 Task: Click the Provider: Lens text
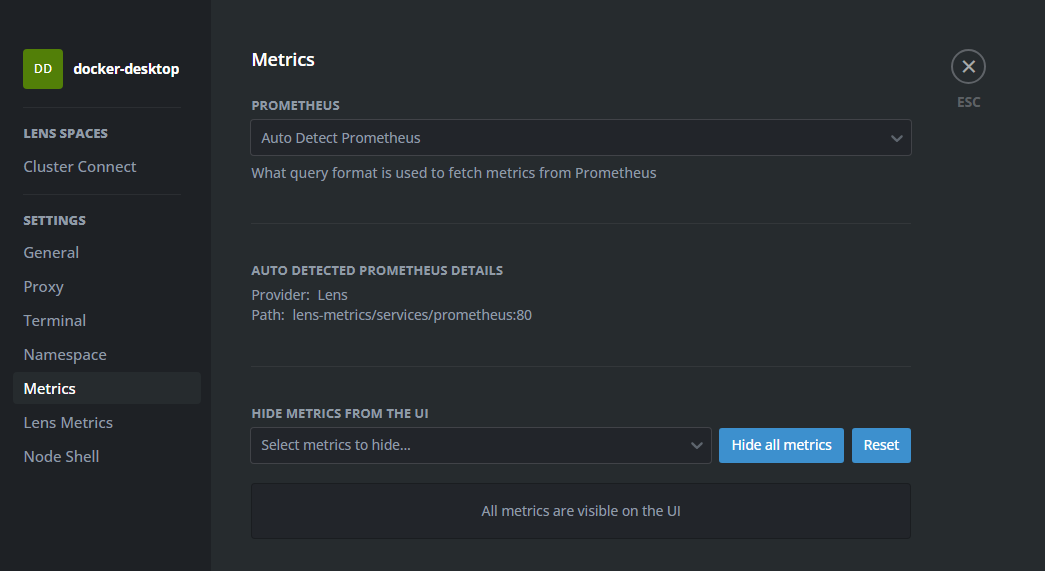299,294
